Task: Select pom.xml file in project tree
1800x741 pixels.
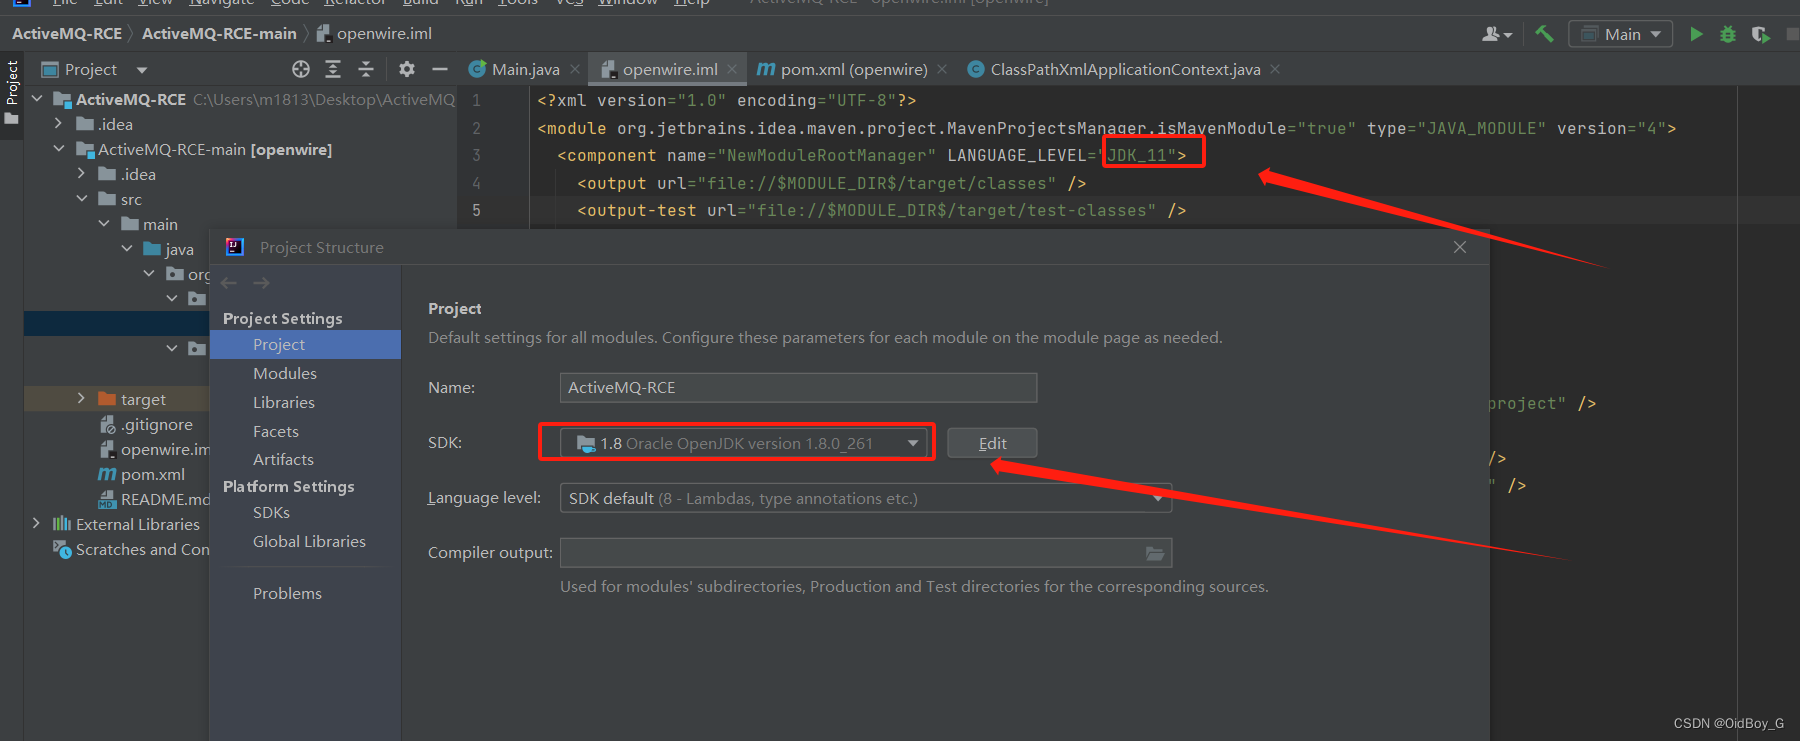Action: click(141, 474)
